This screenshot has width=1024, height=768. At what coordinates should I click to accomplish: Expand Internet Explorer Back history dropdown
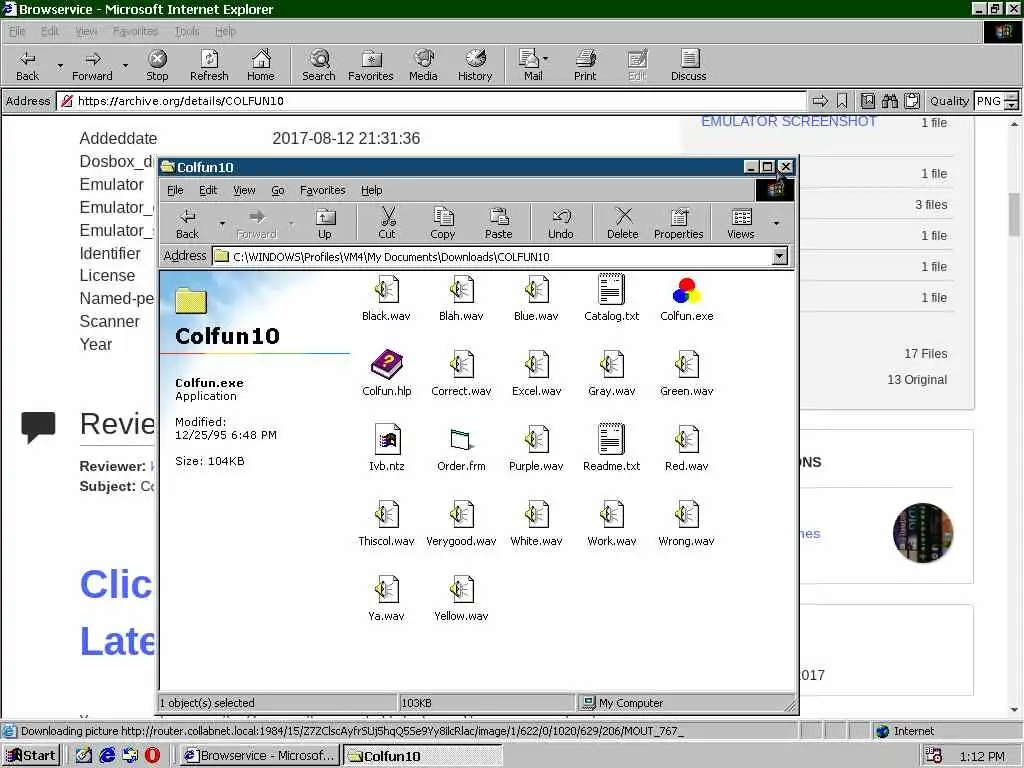coord(60,65)
